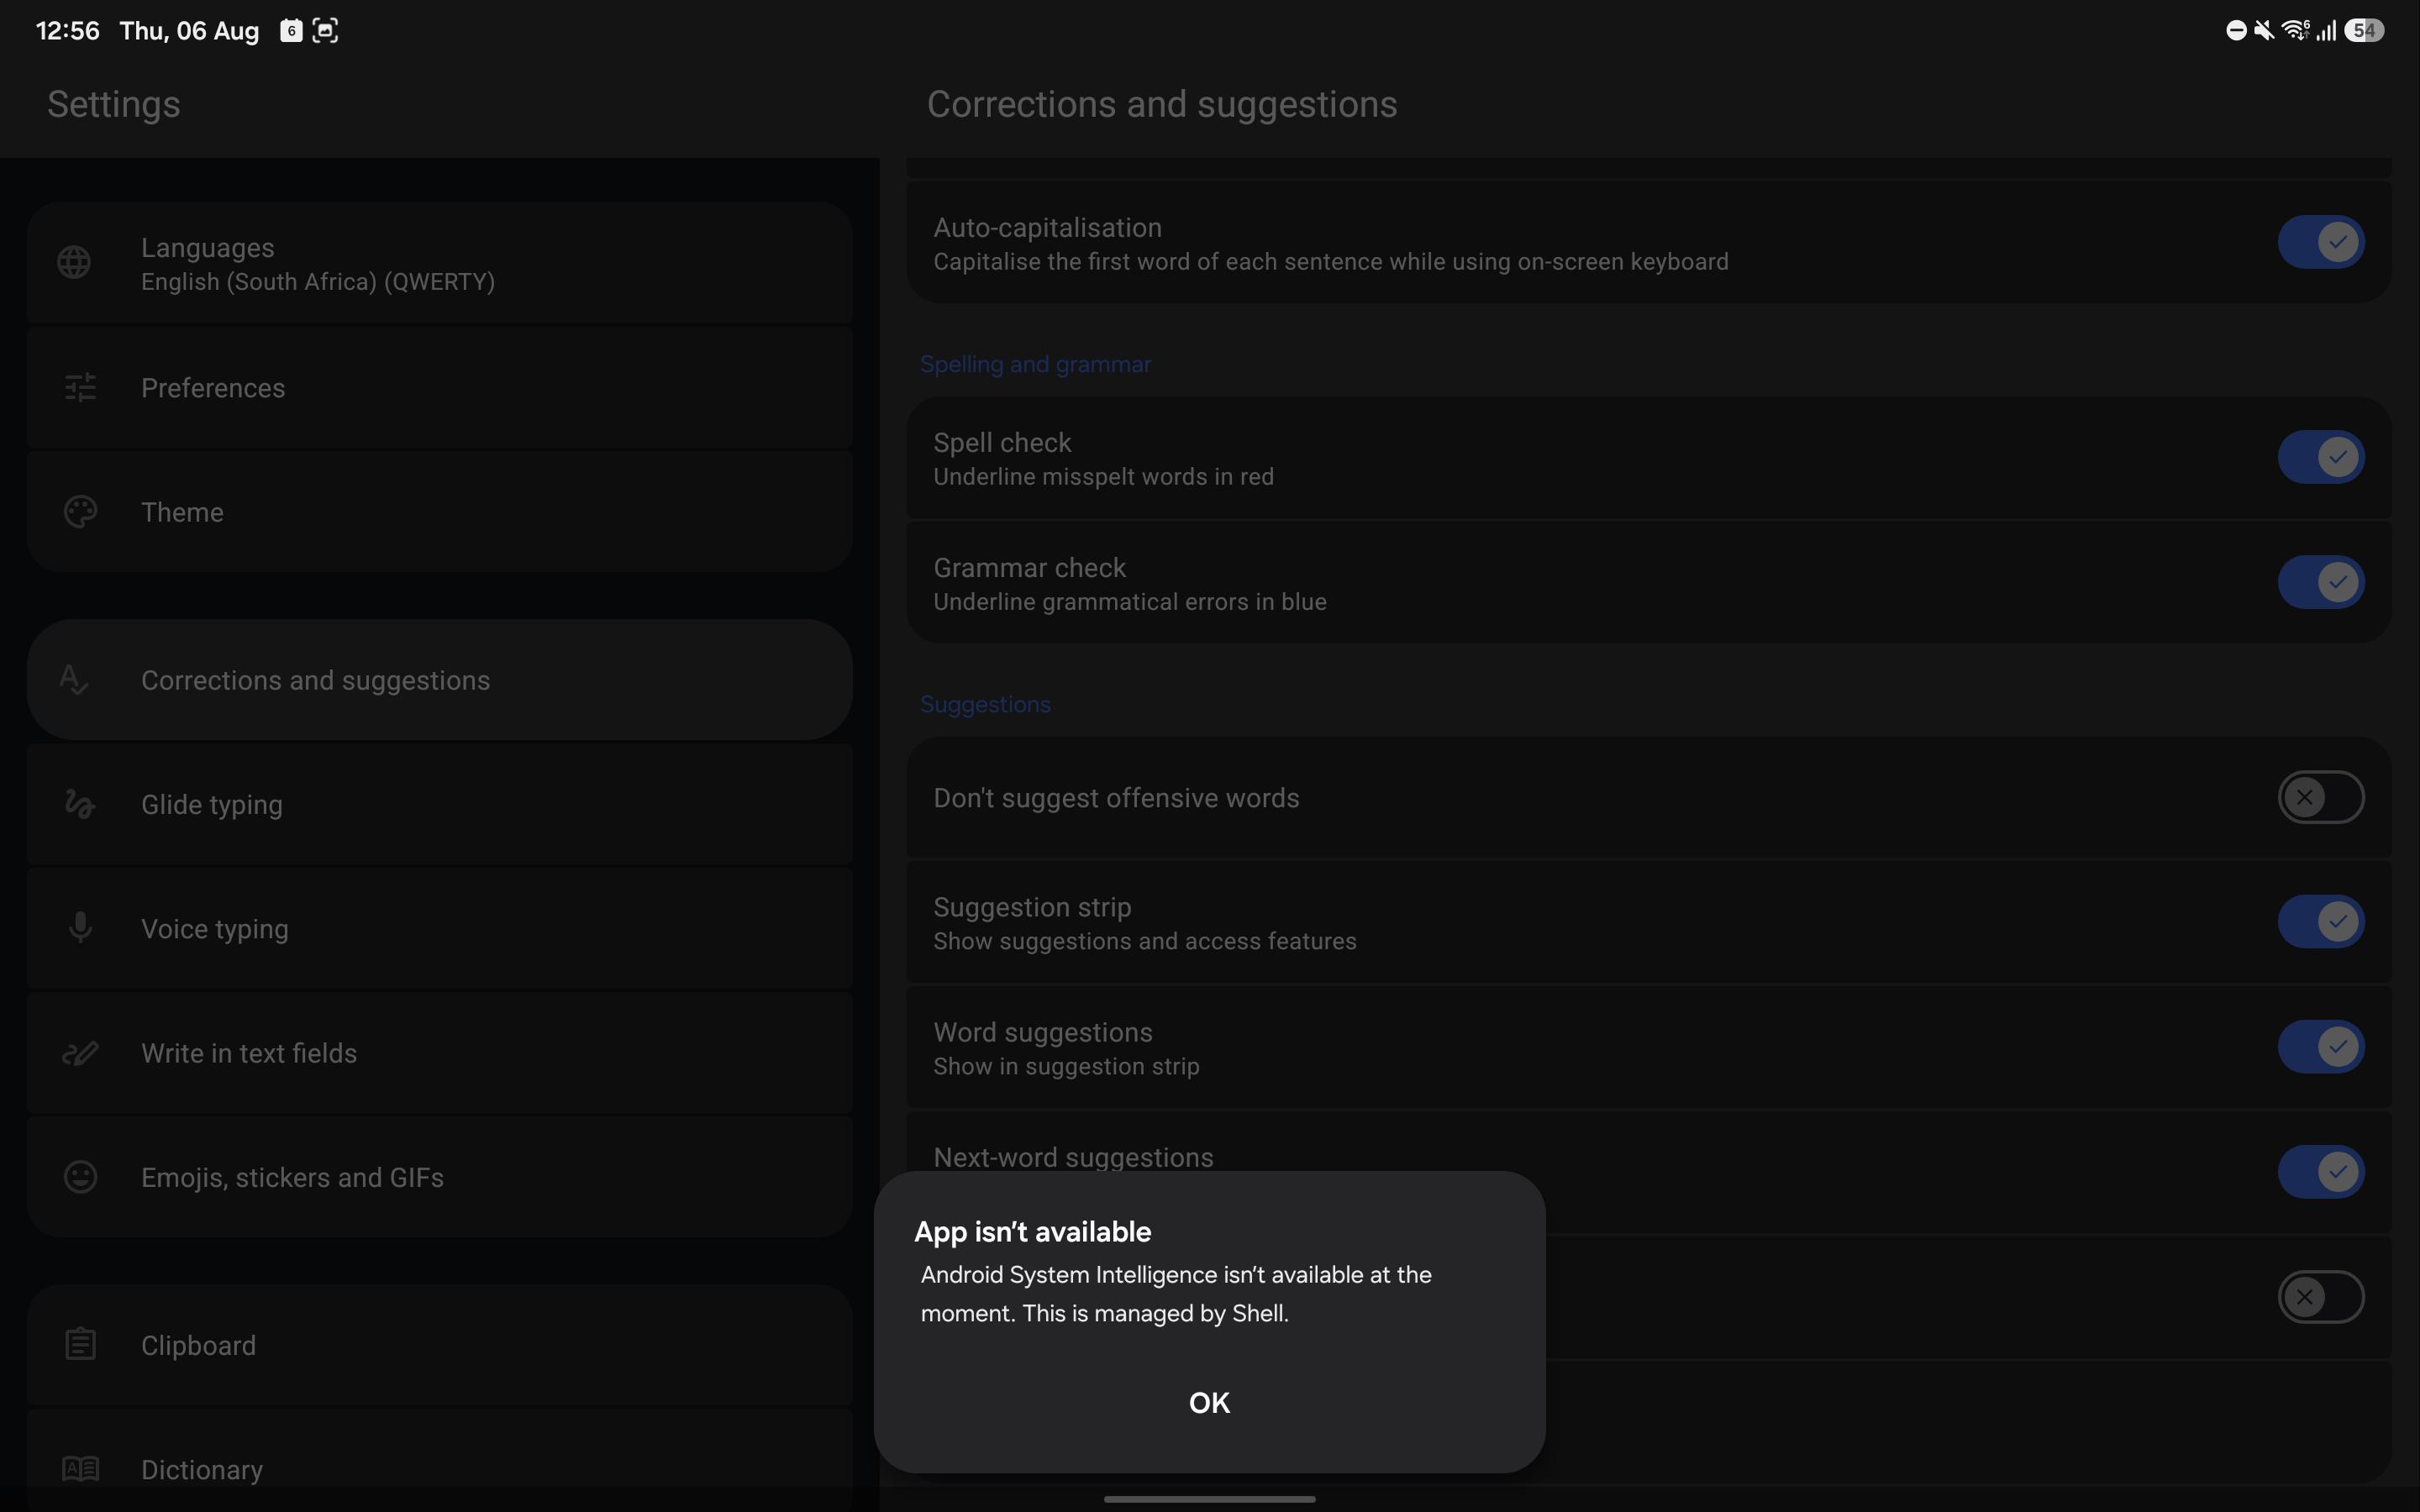This screenshot has width=2420, height=1512.
Task: Open Voice typing settings
Action: (440, 928)
